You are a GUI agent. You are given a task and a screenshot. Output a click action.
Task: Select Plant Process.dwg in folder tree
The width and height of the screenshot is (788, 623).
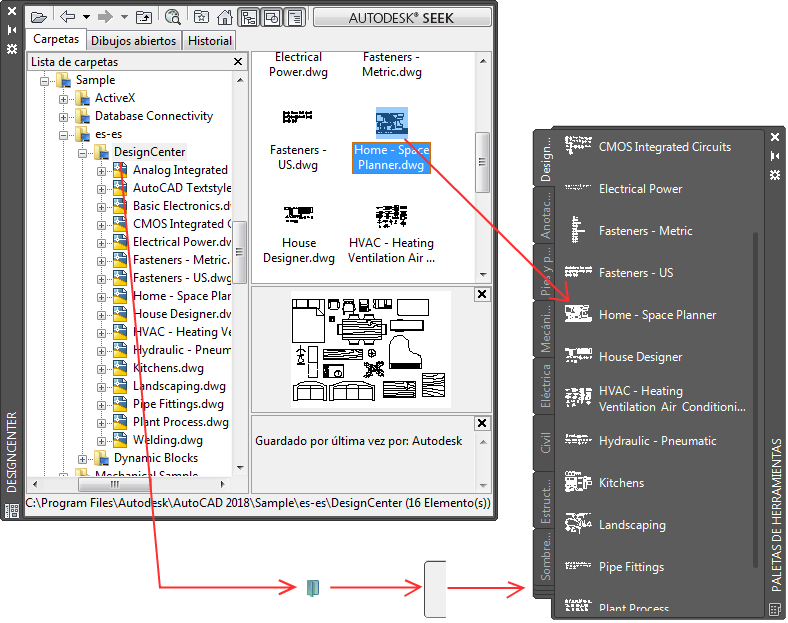[x=180, y=422]
